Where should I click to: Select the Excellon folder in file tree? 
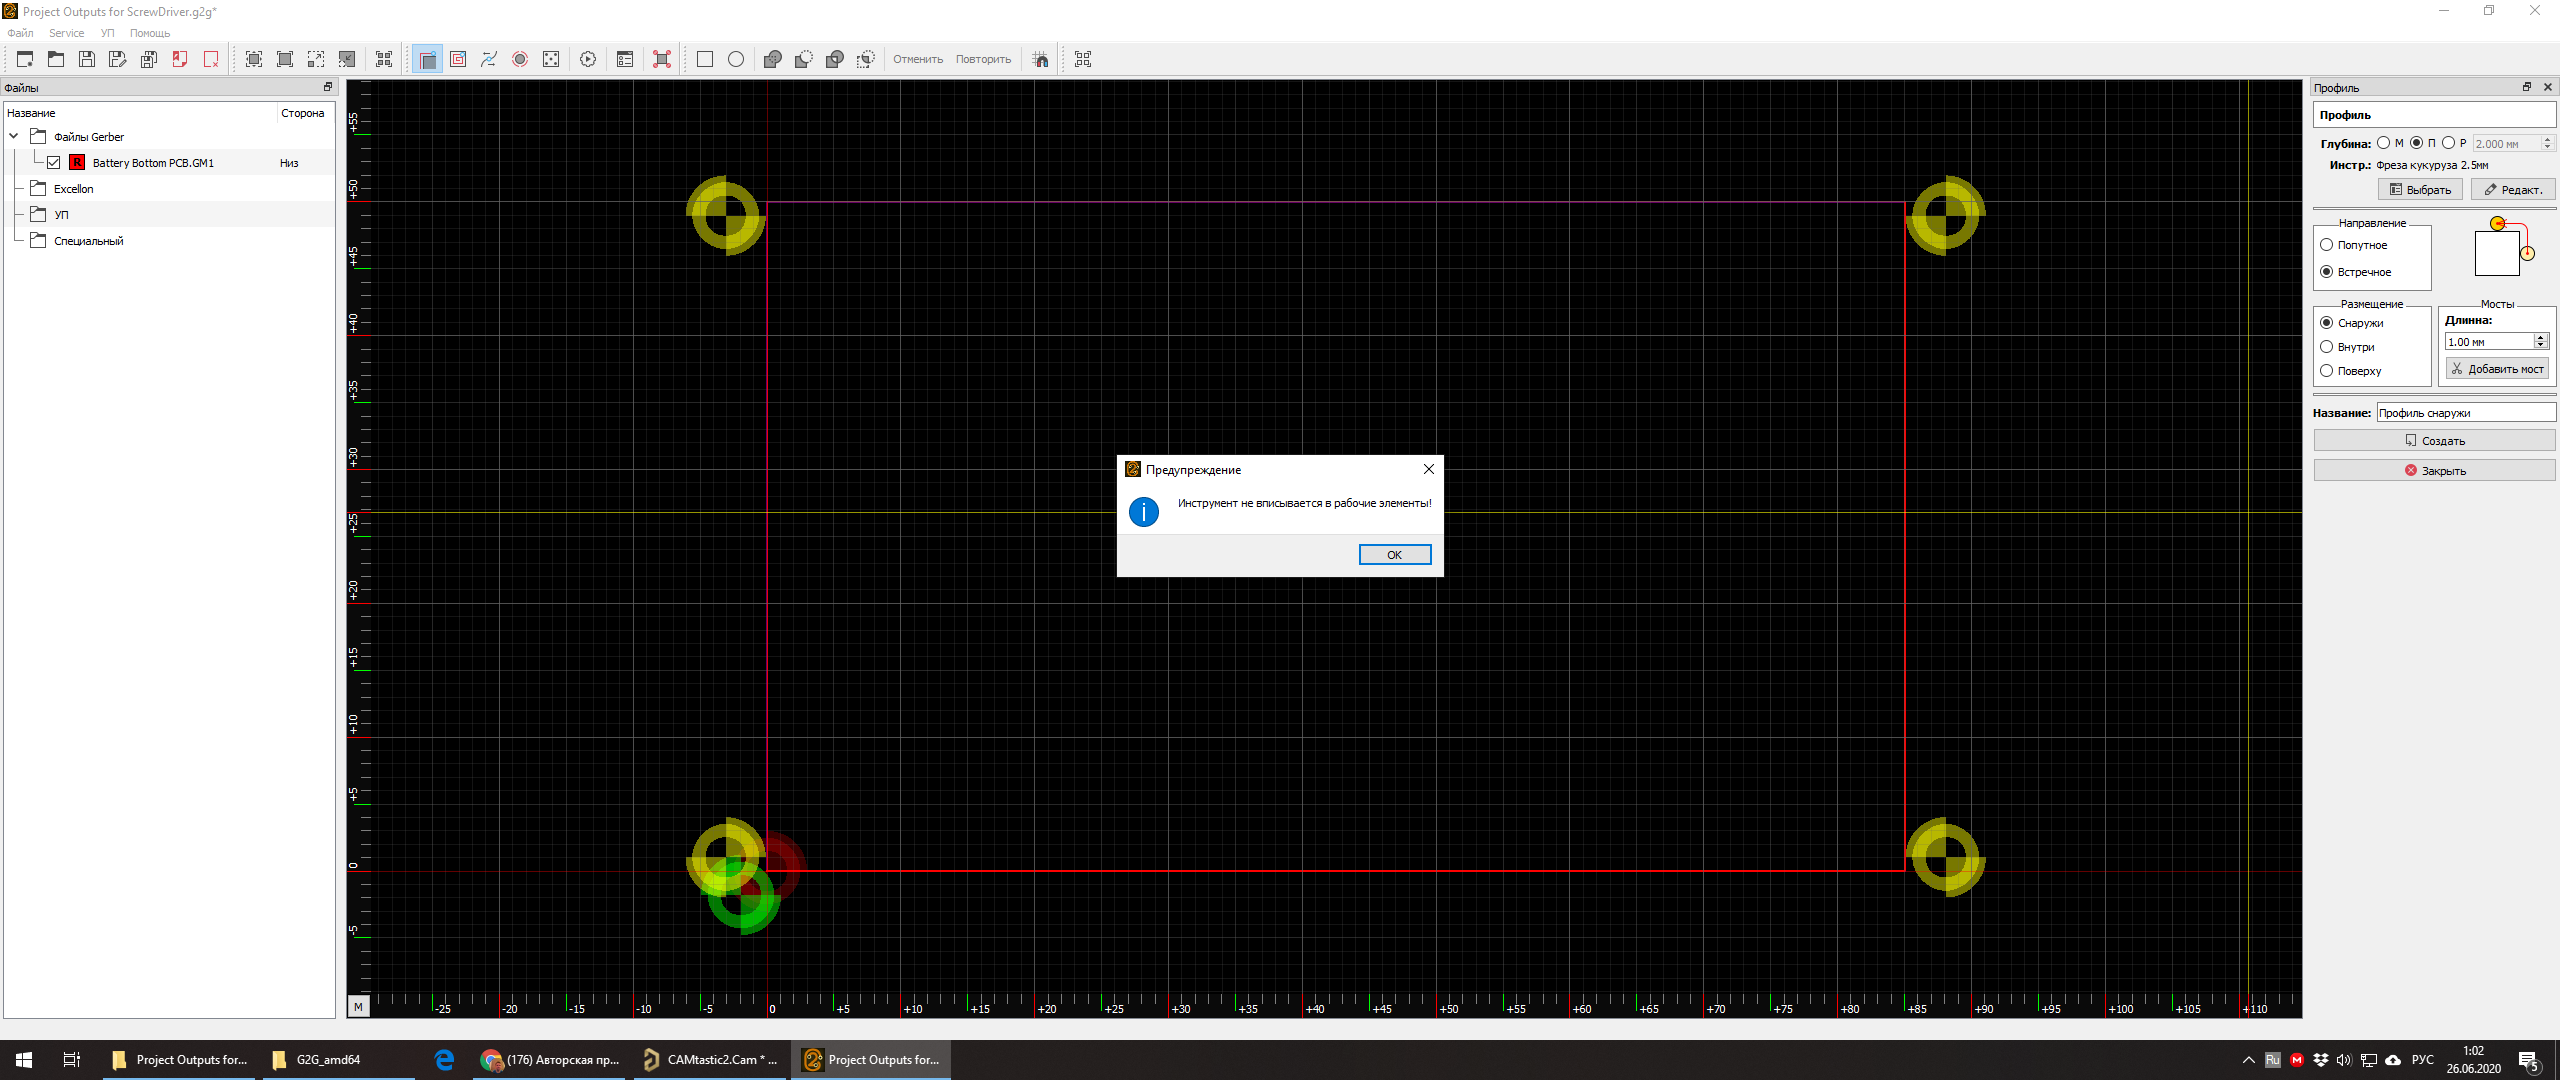(73, 189)
